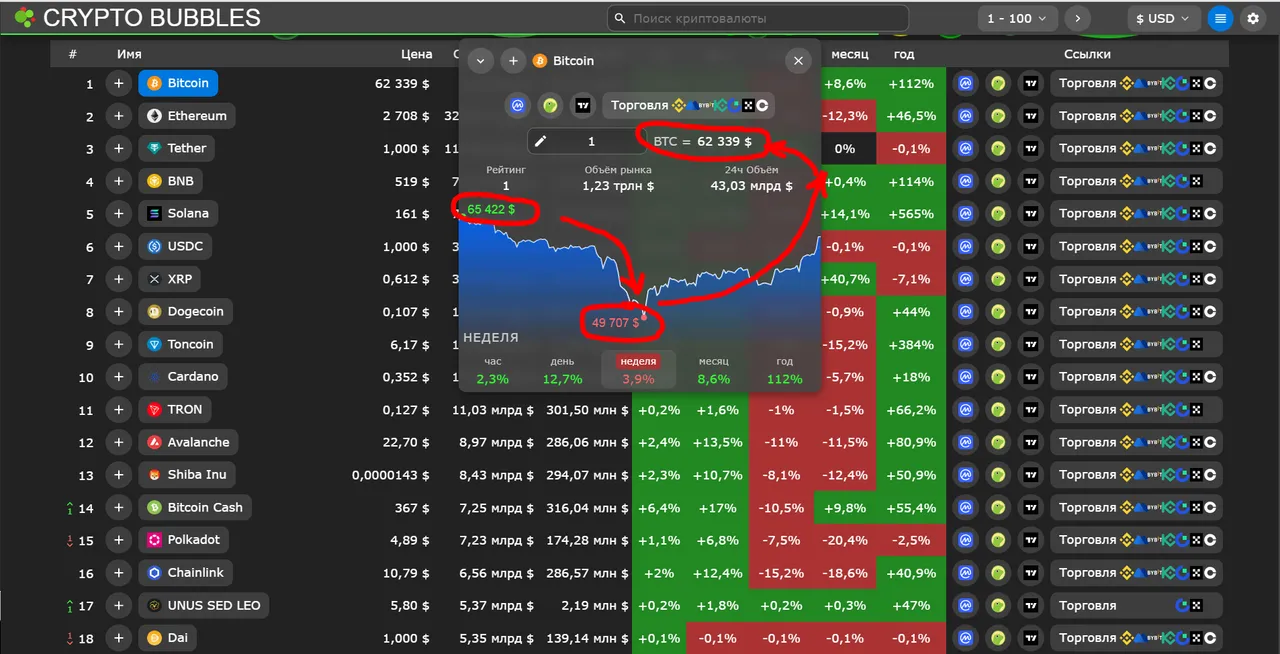Click Polkadot yearly change -2,5%

point(910,540)
